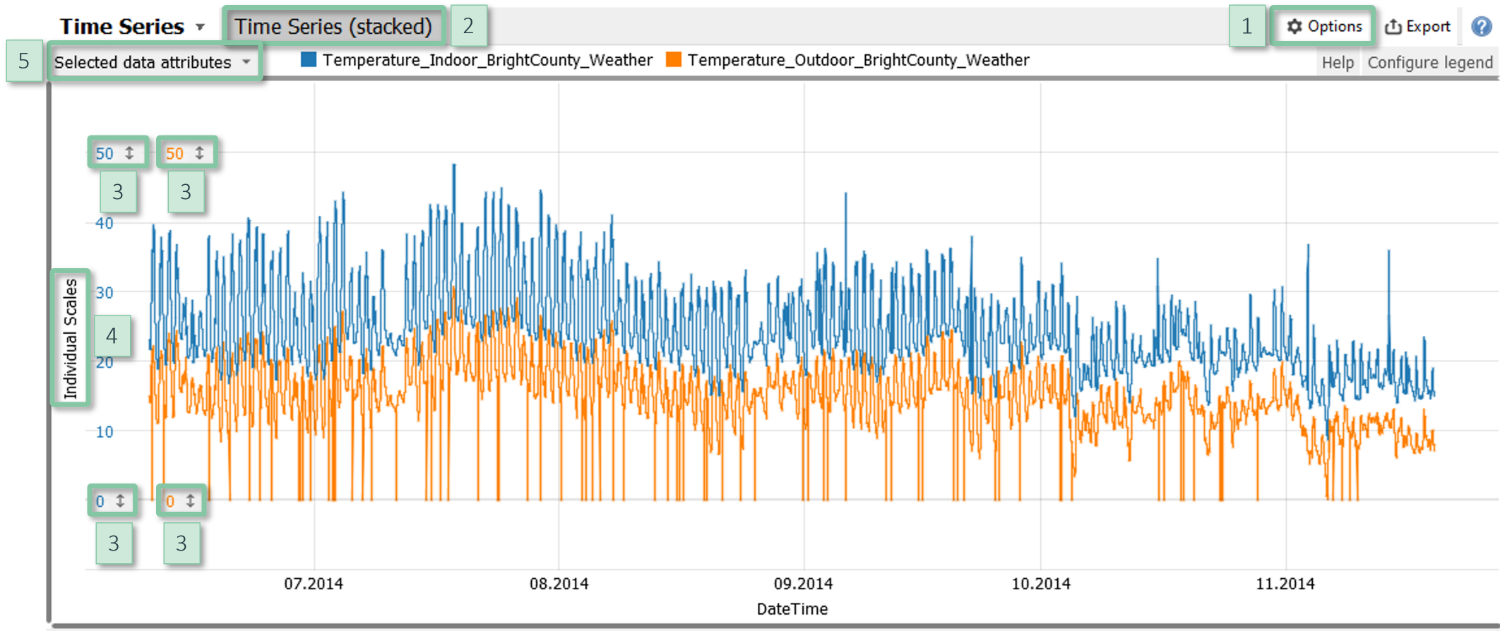This screenshot has height=631, width=1500.
Task: Select the 11.2014 x-axis tick label
Action: [x=1284, y=583]
